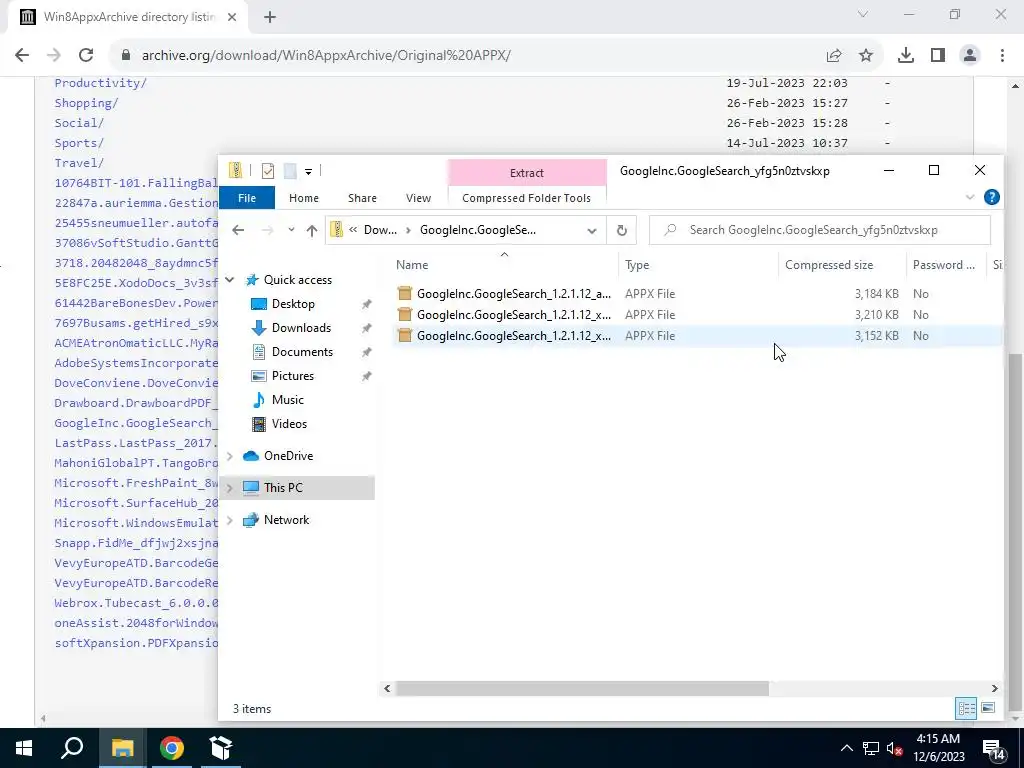Share this page from Chrome toolbar
1024x768 pixels.
point(834,56)
